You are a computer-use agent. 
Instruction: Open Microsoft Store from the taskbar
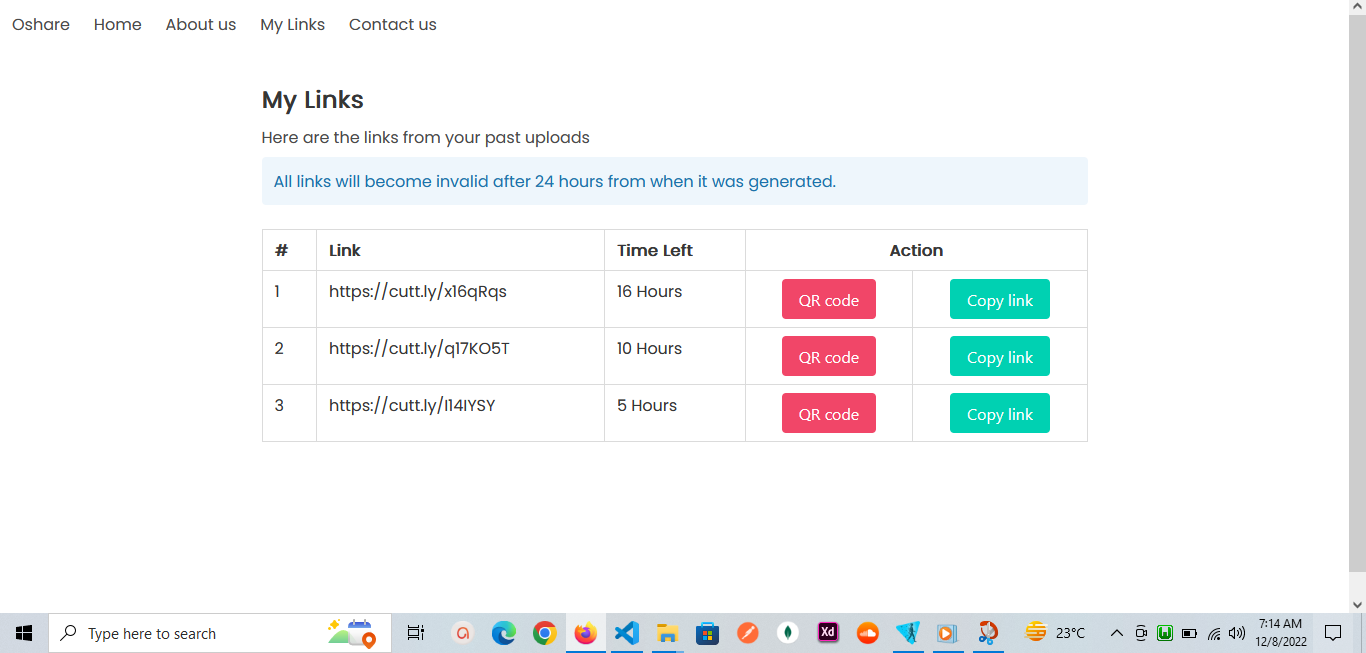pyautogui.click(x=708, y=633)
